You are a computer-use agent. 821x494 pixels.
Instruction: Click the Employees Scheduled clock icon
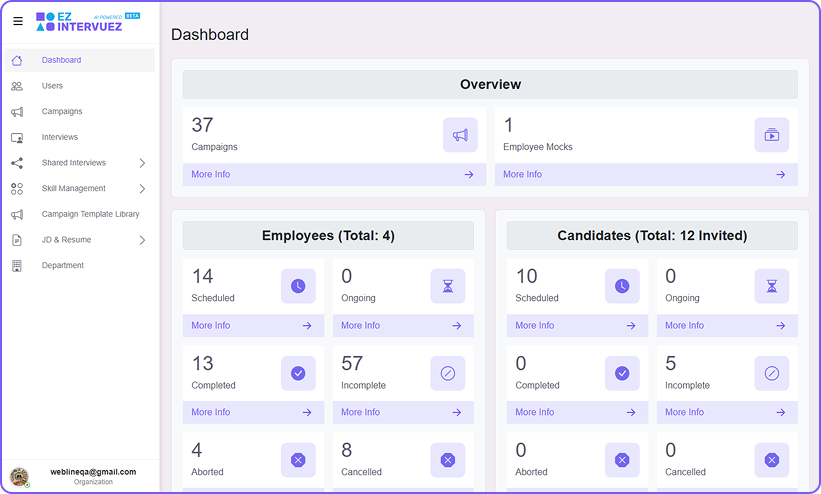tap(298, 286)
